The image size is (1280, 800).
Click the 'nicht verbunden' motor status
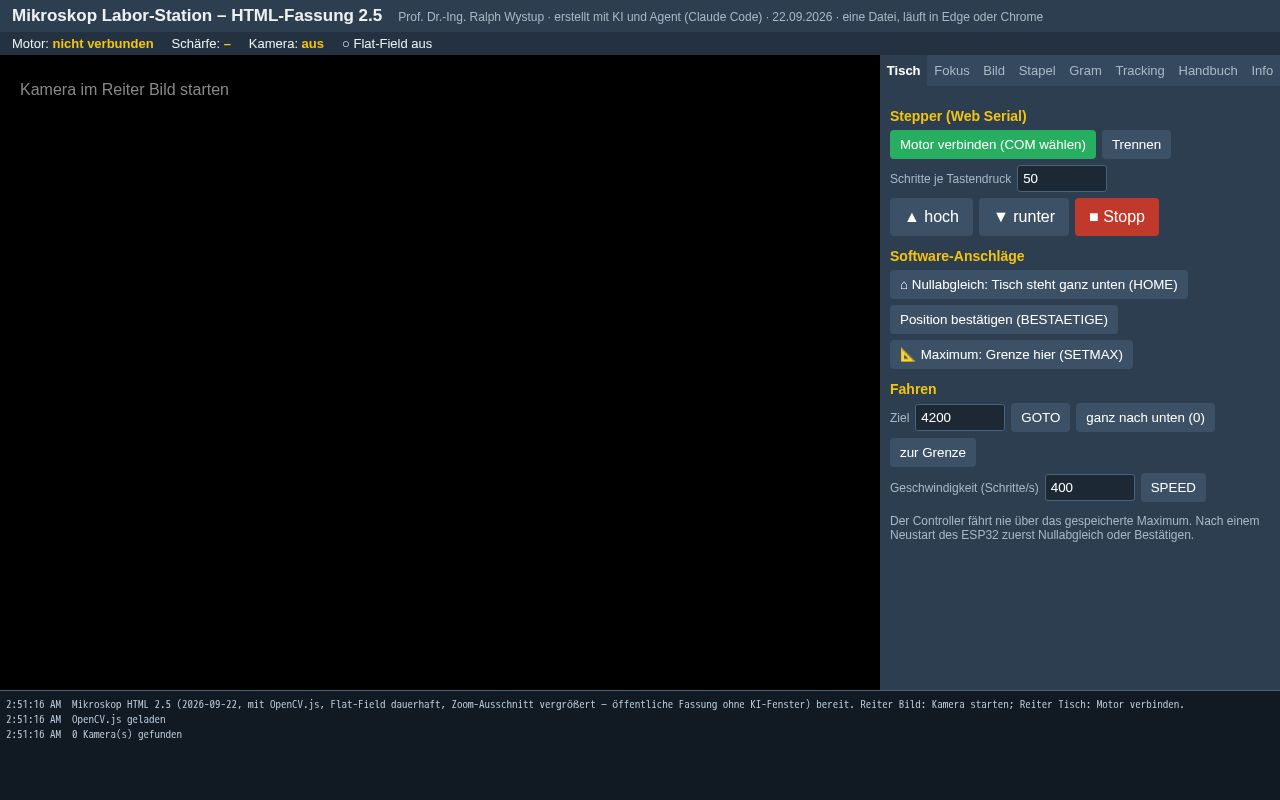click(103, 43)
